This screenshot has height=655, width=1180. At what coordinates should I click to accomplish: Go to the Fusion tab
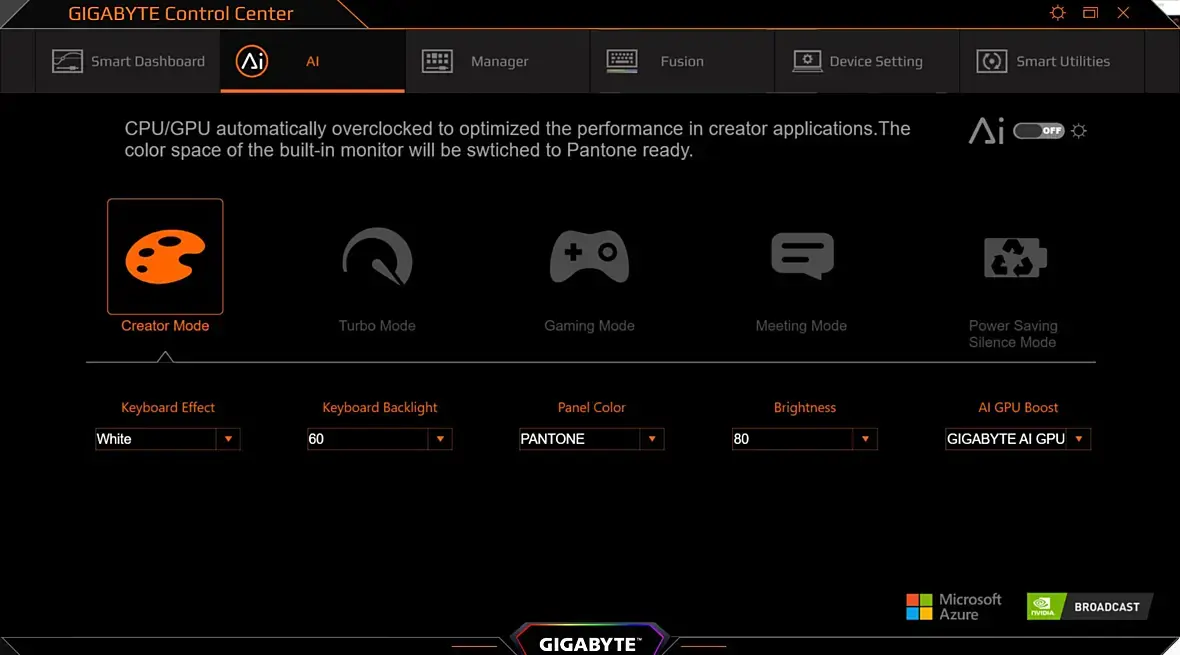pos(682,62)
